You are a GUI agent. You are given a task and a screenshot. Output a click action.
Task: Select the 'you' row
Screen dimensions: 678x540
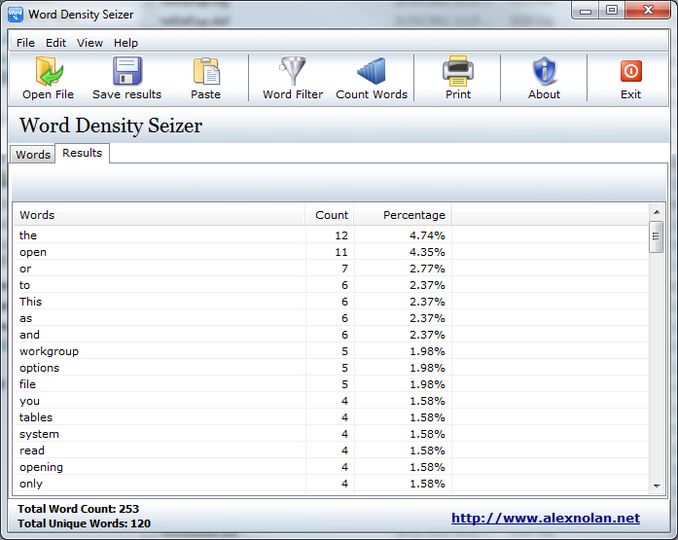[x=331, y=401]
